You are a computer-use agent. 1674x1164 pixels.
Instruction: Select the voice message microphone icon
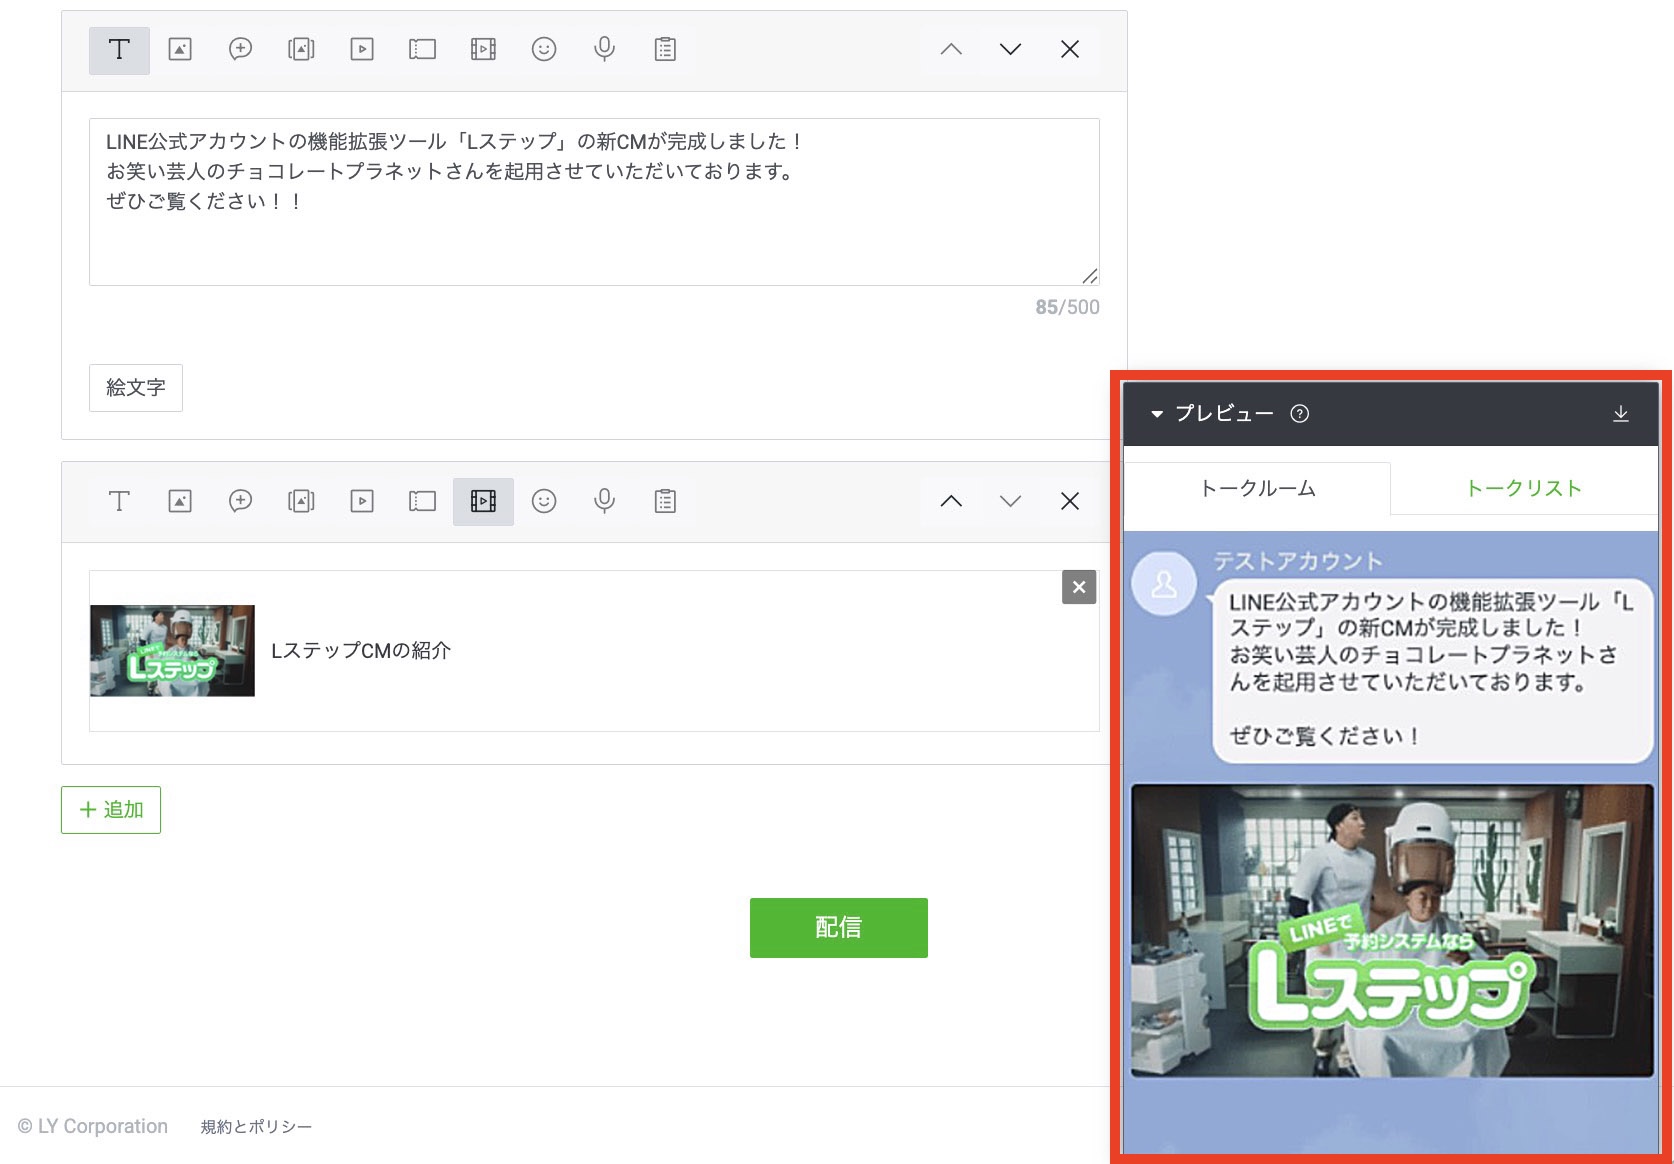pos(604,49)
